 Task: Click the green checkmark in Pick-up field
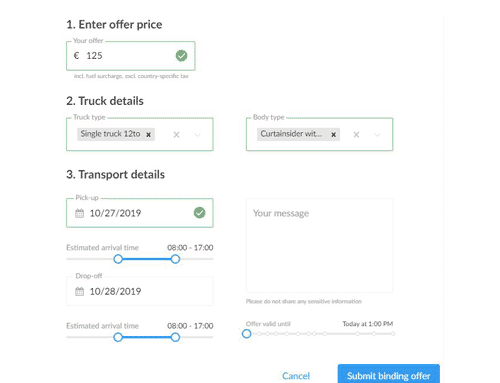point(199,213)
